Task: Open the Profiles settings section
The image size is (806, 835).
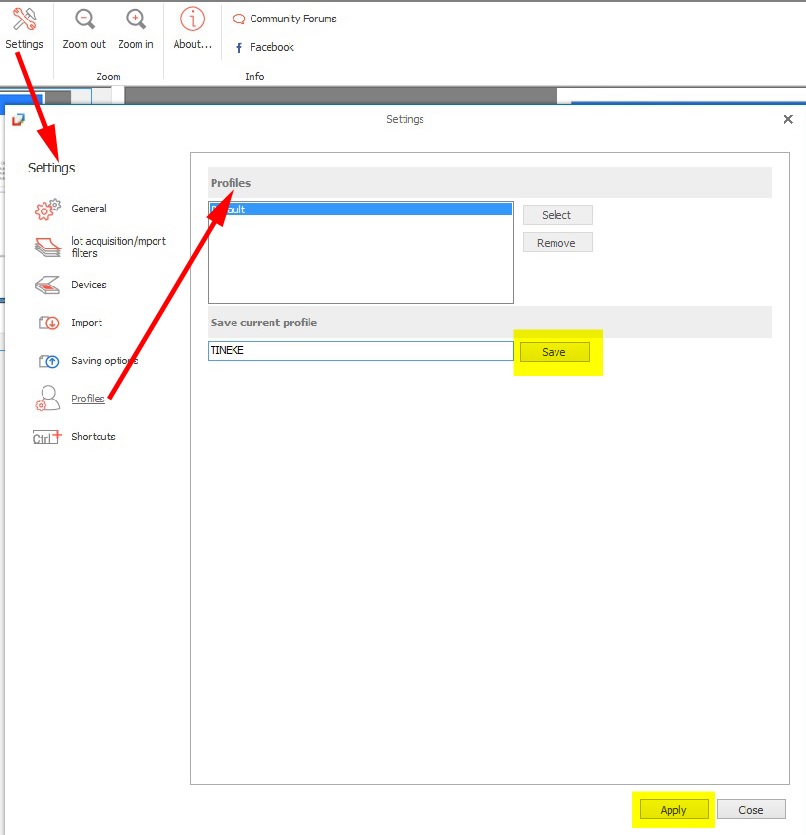Action: [88, 398]
